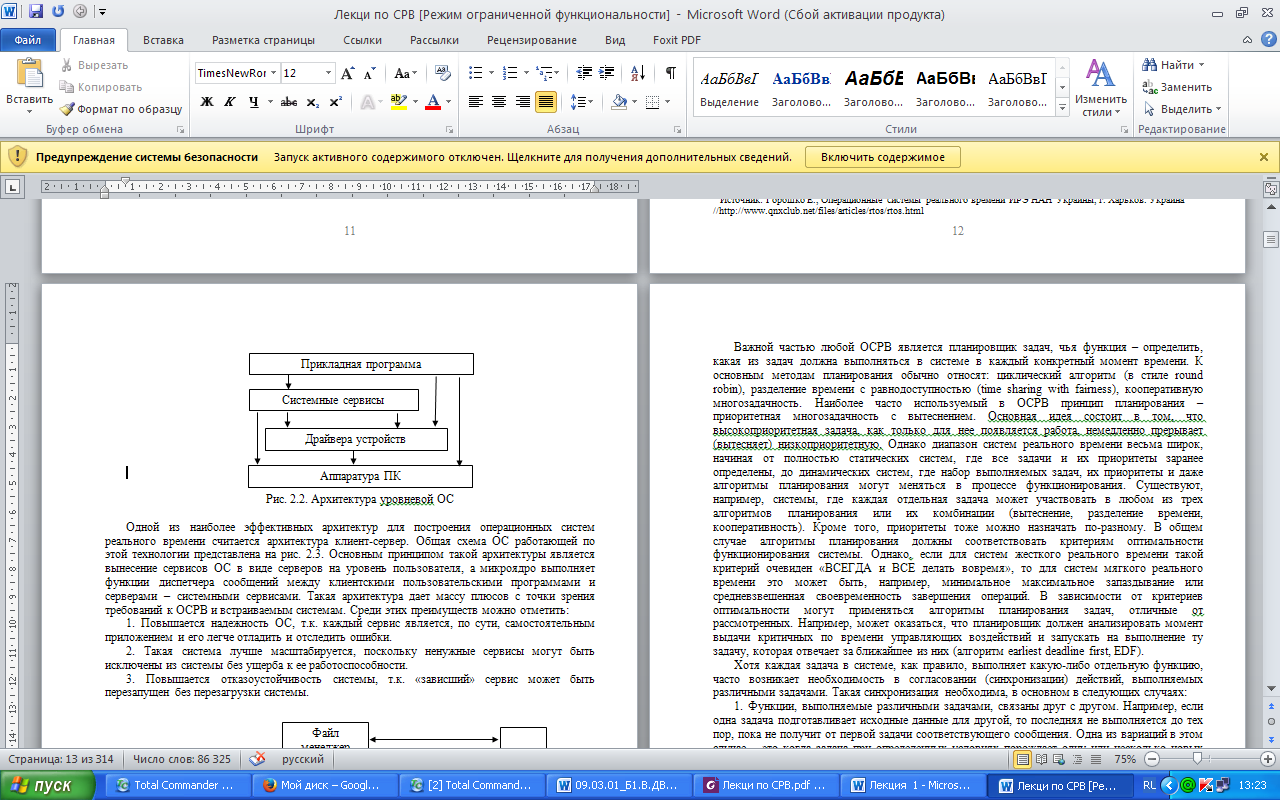
Task: Open the line spacing dropdown
Action: (582, 102)
